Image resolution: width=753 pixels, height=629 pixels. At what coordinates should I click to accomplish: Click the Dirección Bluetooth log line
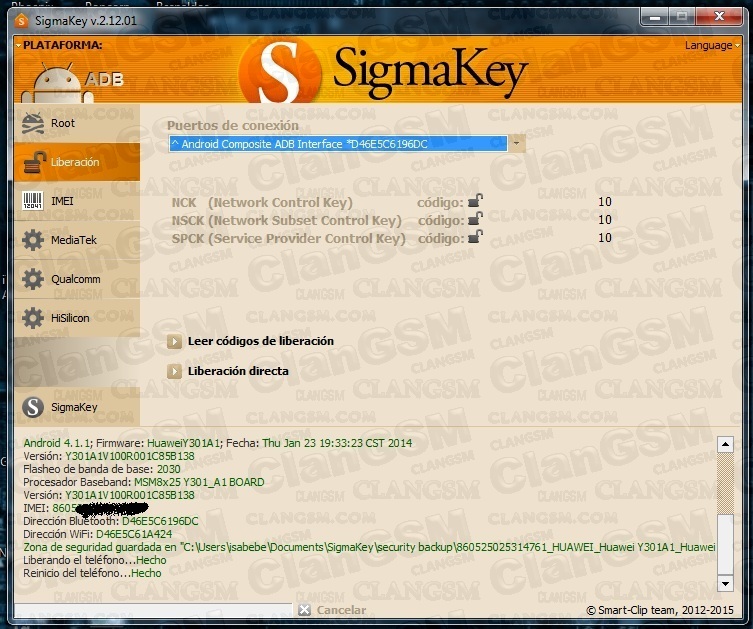[x=111, y=521]
